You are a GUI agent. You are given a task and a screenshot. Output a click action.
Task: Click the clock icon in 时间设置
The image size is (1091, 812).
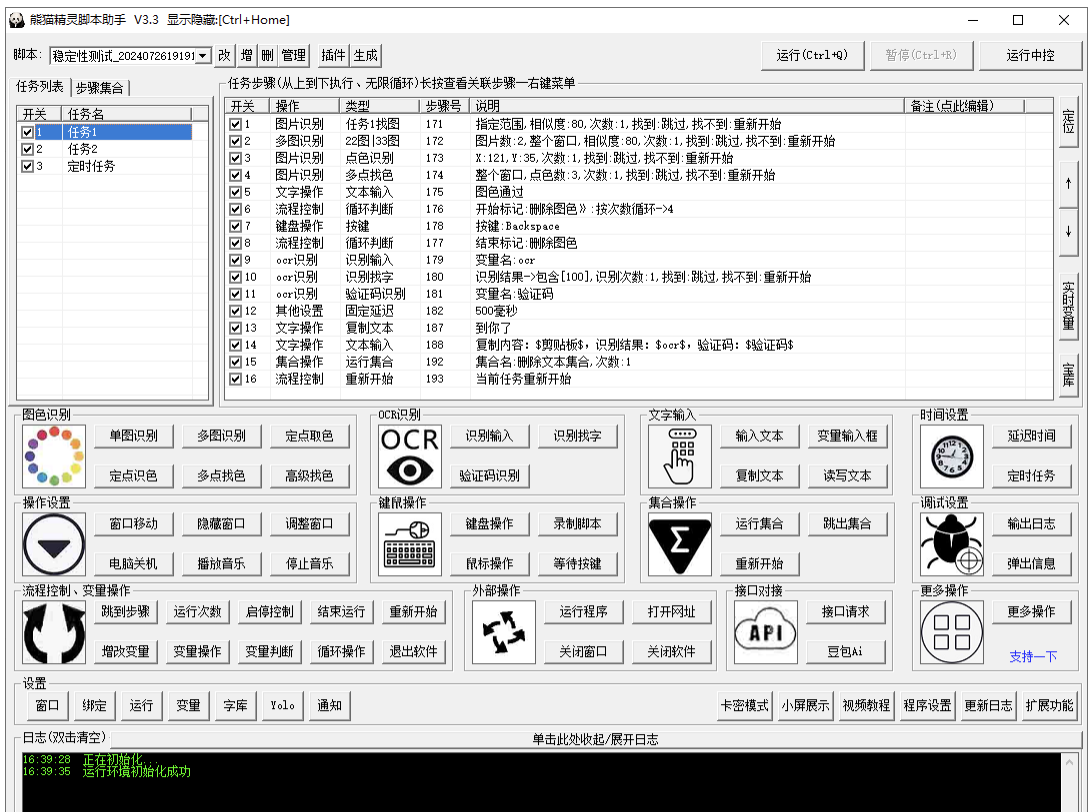pyautogui.click(x=951, y=455)
